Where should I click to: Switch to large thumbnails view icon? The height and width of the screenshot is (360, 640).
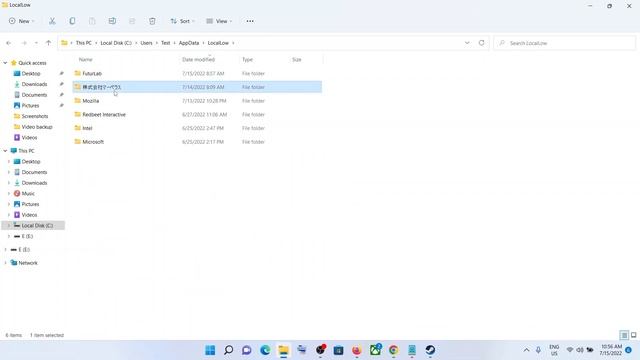(633, 335)
